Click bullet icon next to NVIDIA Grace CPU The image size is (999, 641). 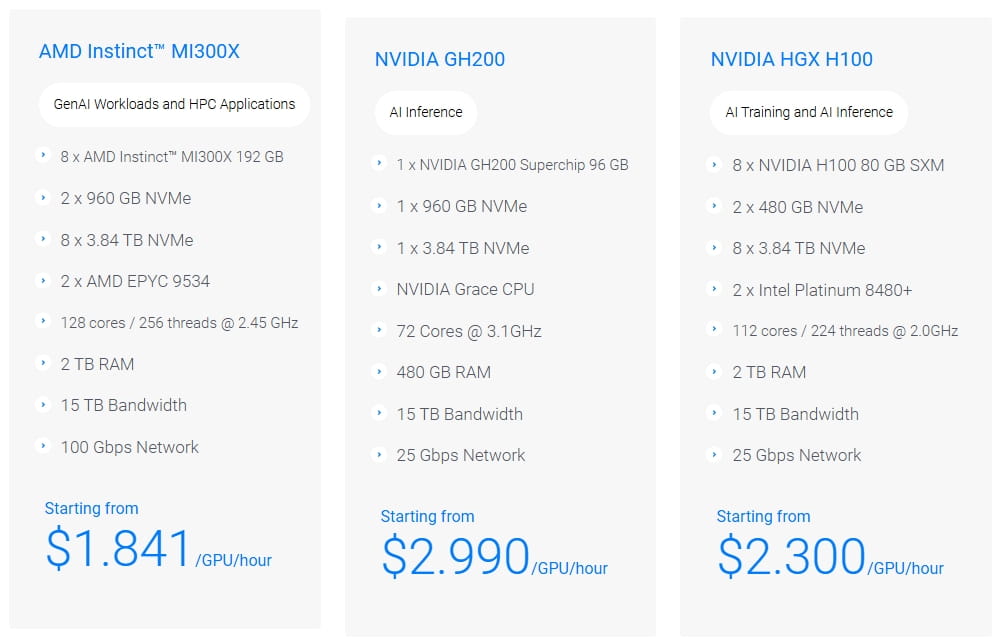click(379, 288)
